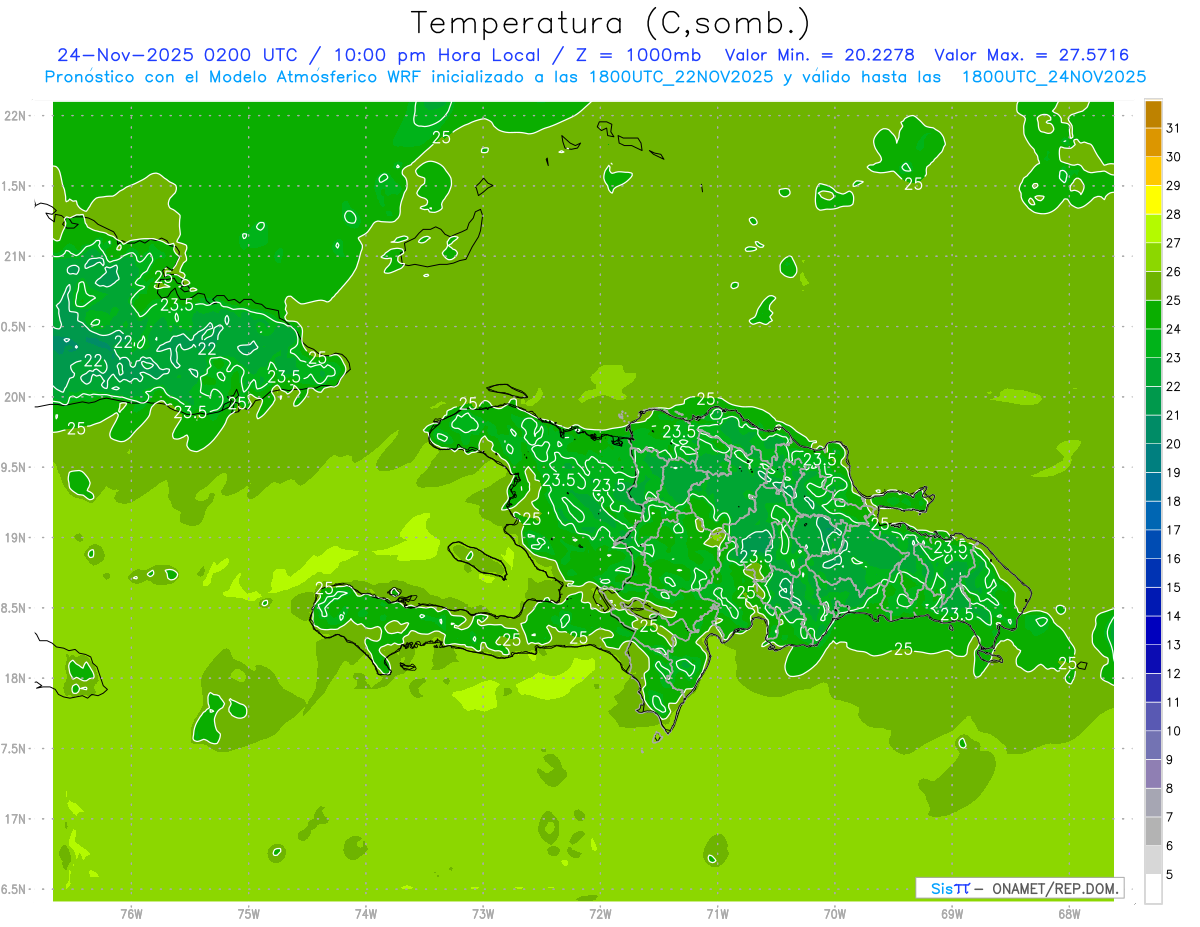Click the colorbar label '12'
The image size is (1200, 927).
tap(1173, 673)
